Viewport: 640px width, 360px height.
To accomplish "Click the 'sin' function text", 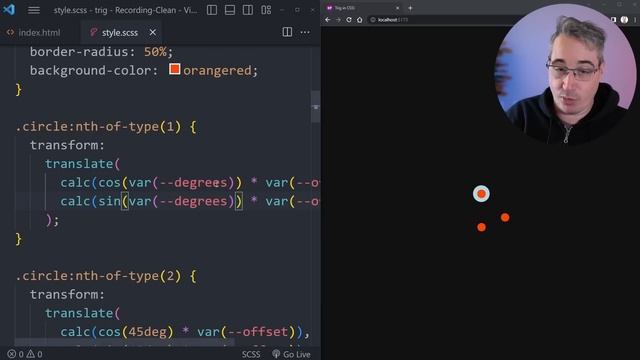I will tap(109, 201).
